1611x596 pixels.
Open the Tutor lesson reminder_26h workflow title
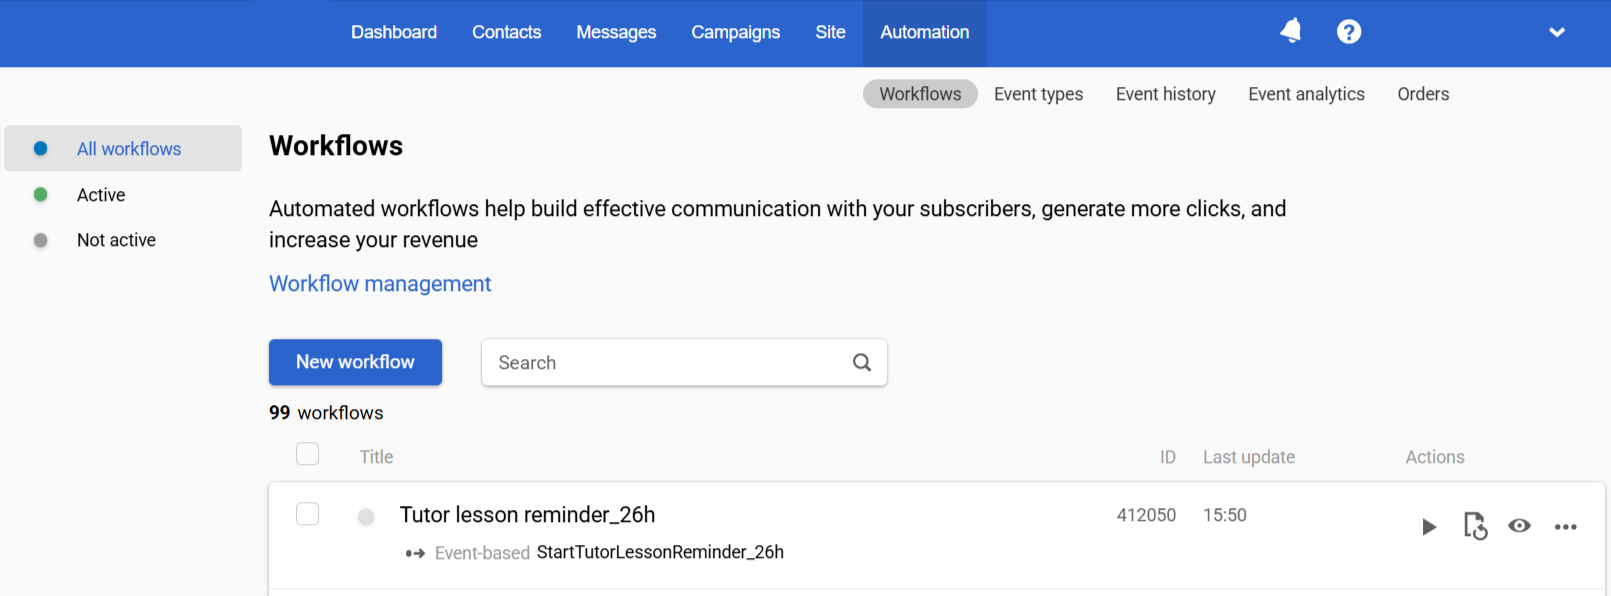[x=527, y=515]
